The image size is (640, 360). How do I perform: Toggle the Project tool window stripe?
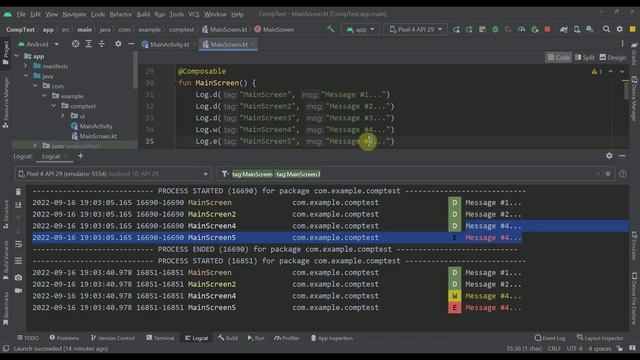tap(6, 53)
